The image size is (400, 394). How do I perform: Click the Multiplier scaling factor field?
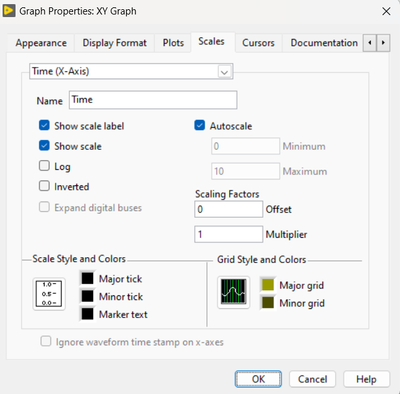pyautogui.click(x=228, y=234)
